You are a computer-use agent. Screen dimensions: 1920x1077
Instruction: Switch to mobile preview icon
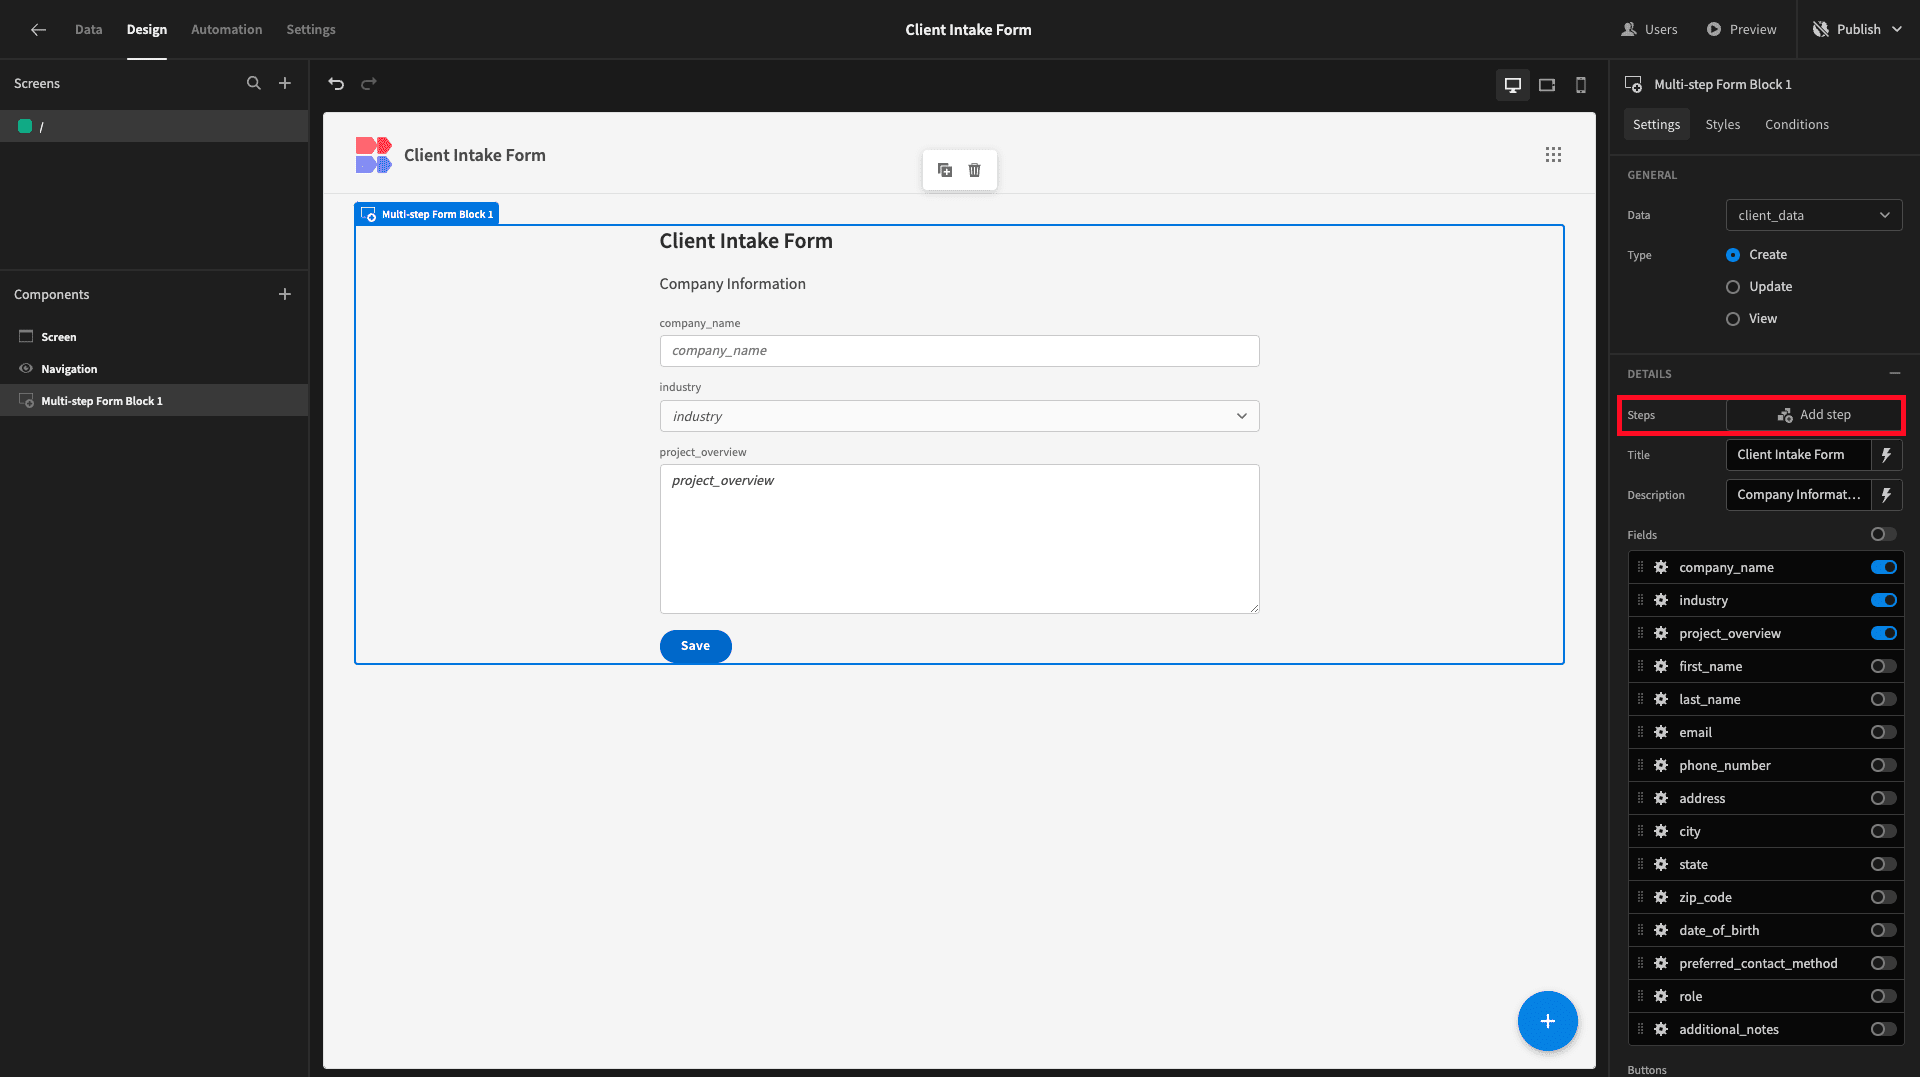point(1581,85)
